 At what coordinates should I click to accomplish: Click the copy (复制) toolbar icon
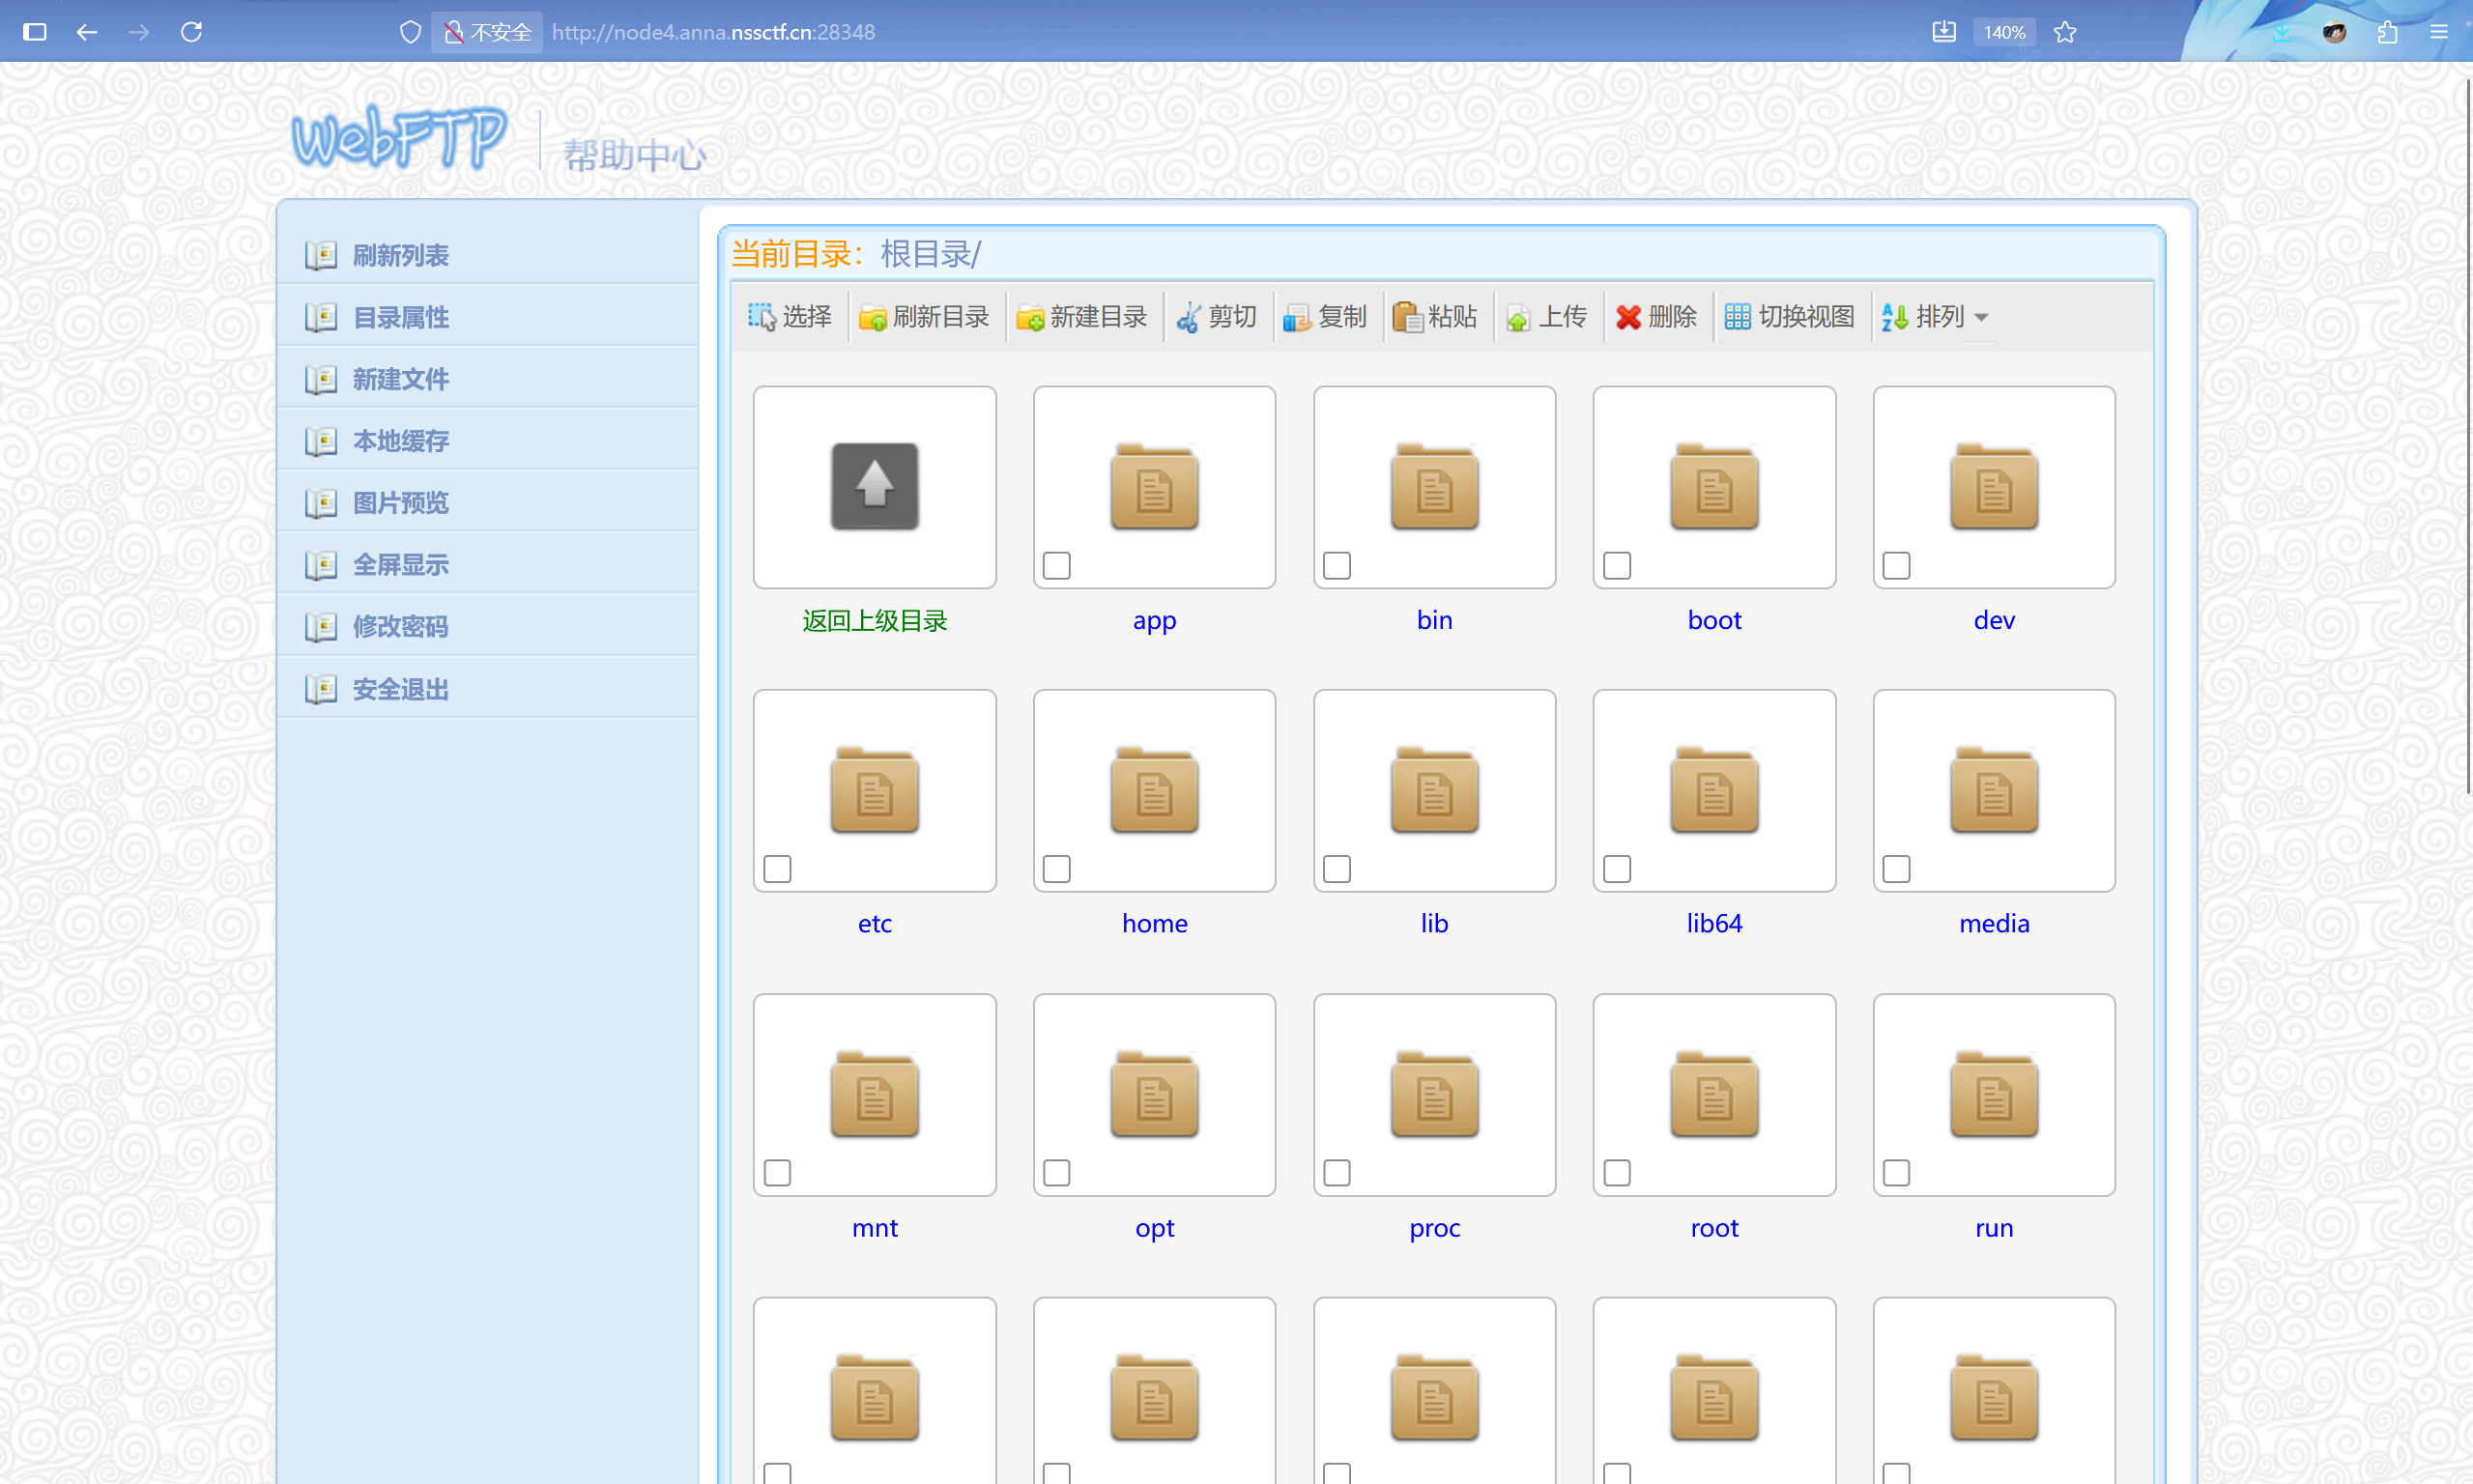coord(1297,318)
